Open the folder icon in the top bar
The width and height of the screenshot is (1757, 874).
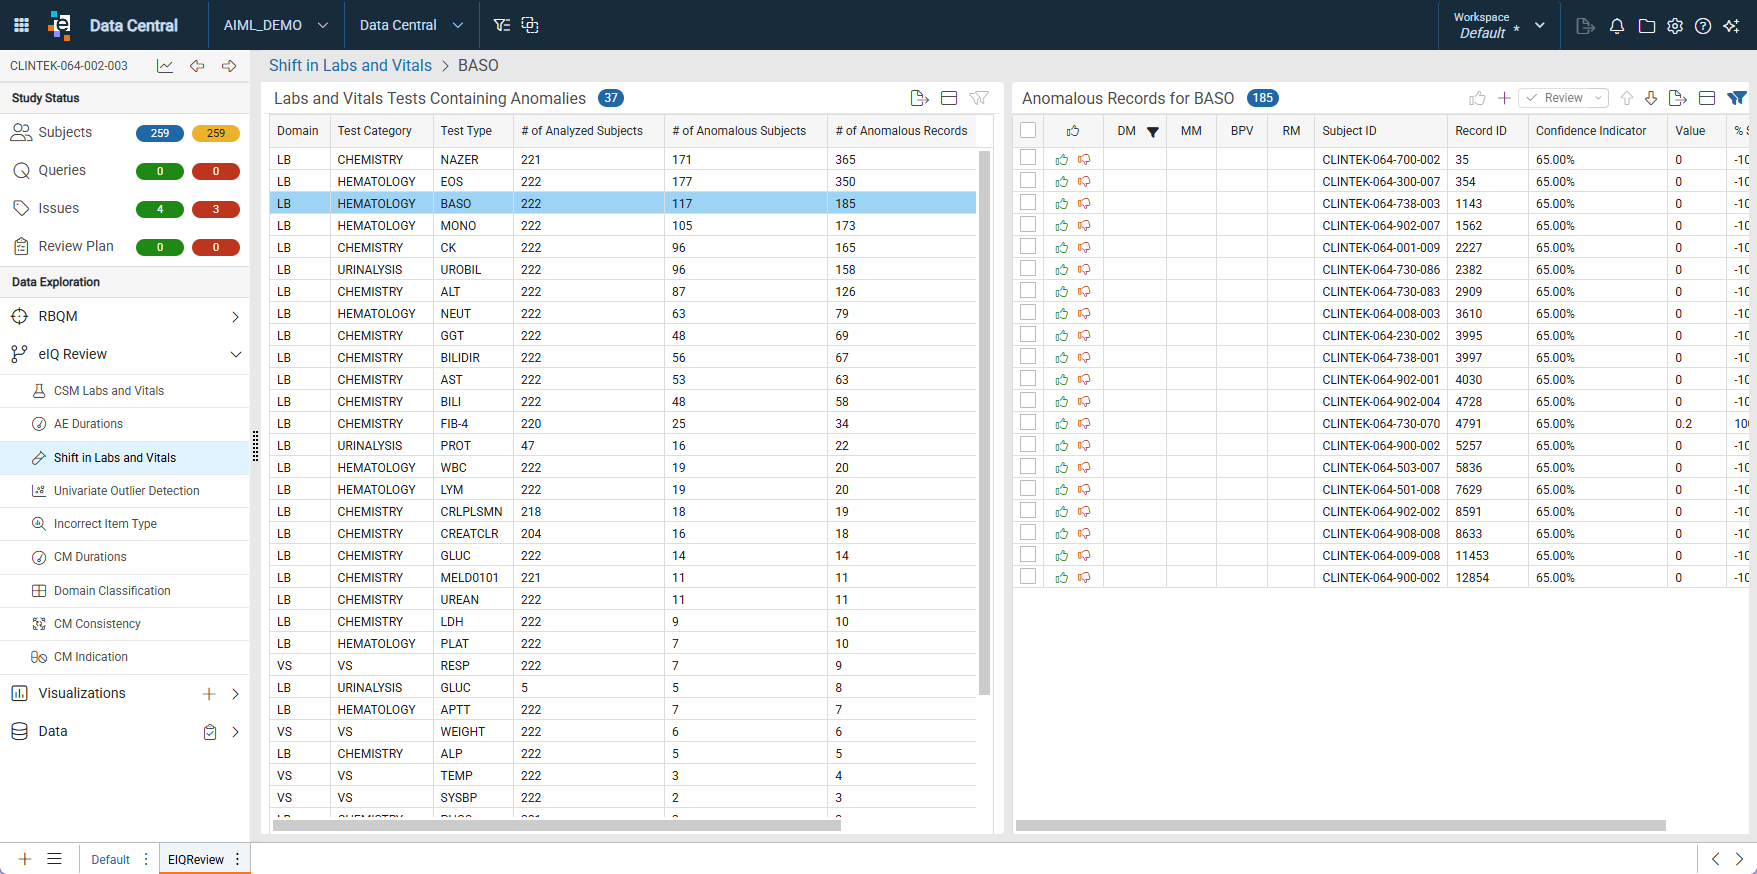pos(1647,26)
